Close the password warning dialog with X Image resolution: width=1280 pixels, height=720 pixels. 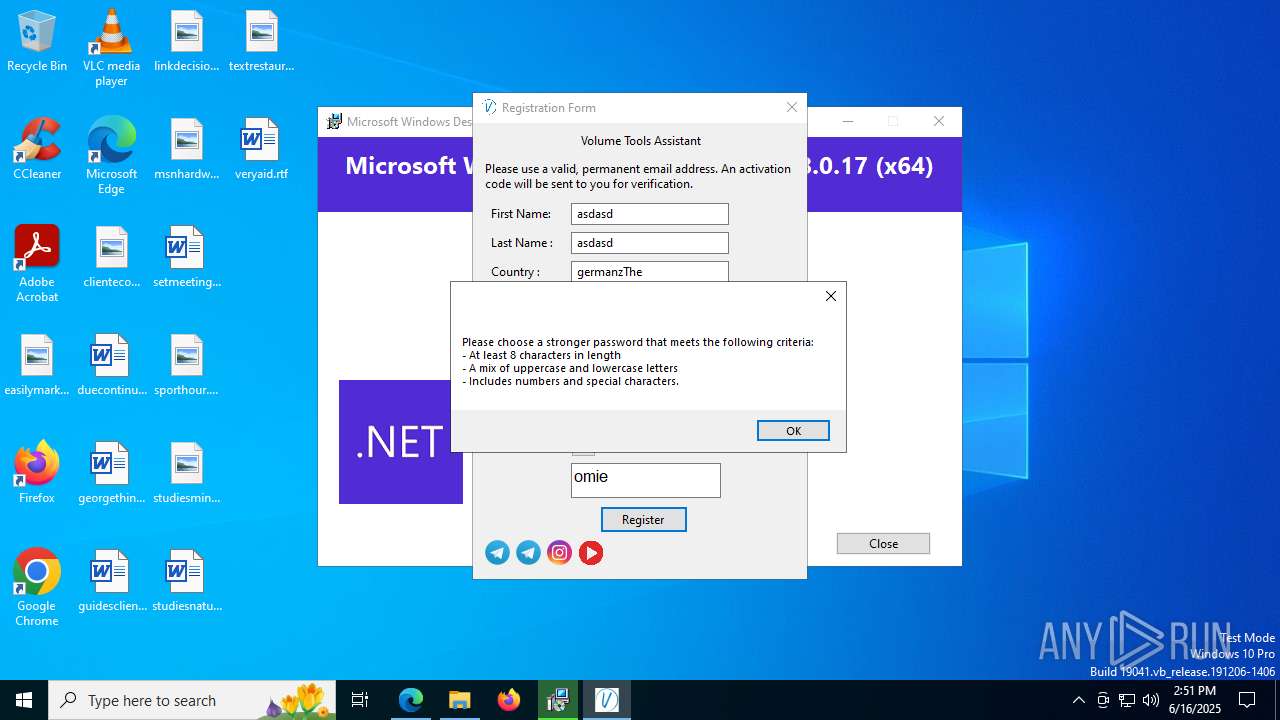[831, 296]
